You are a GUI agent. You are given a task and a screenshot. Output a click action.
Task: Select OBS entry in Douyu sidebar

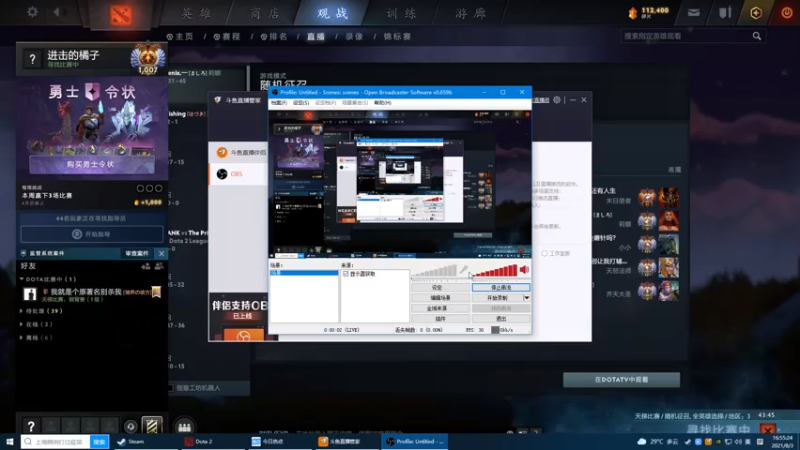point(239,174)
